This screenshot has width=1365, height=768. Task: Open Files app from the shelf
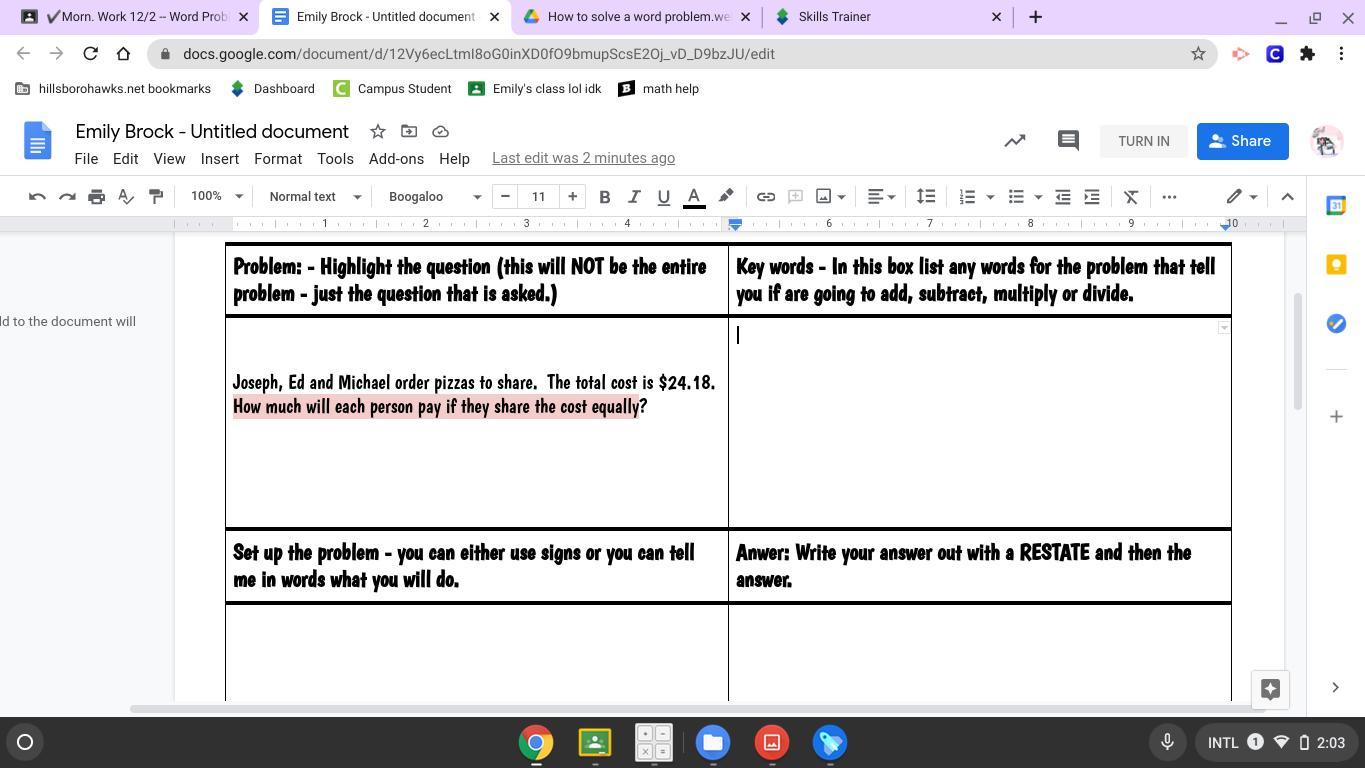pyautogui.click(x=713, y=743)
